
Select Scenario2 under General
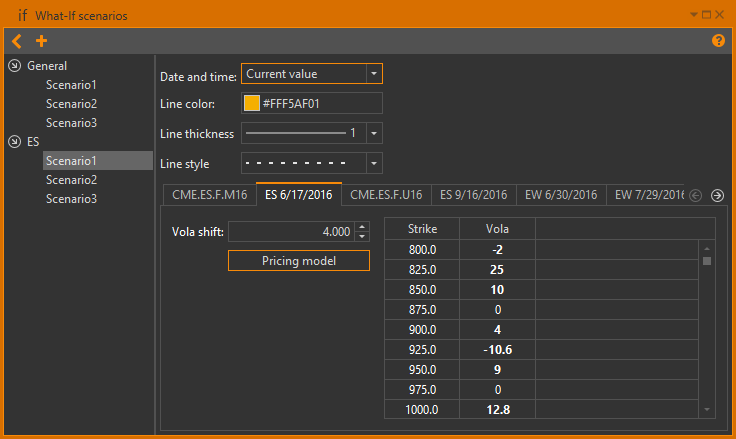pyautogui.click(x=71, y=104)
